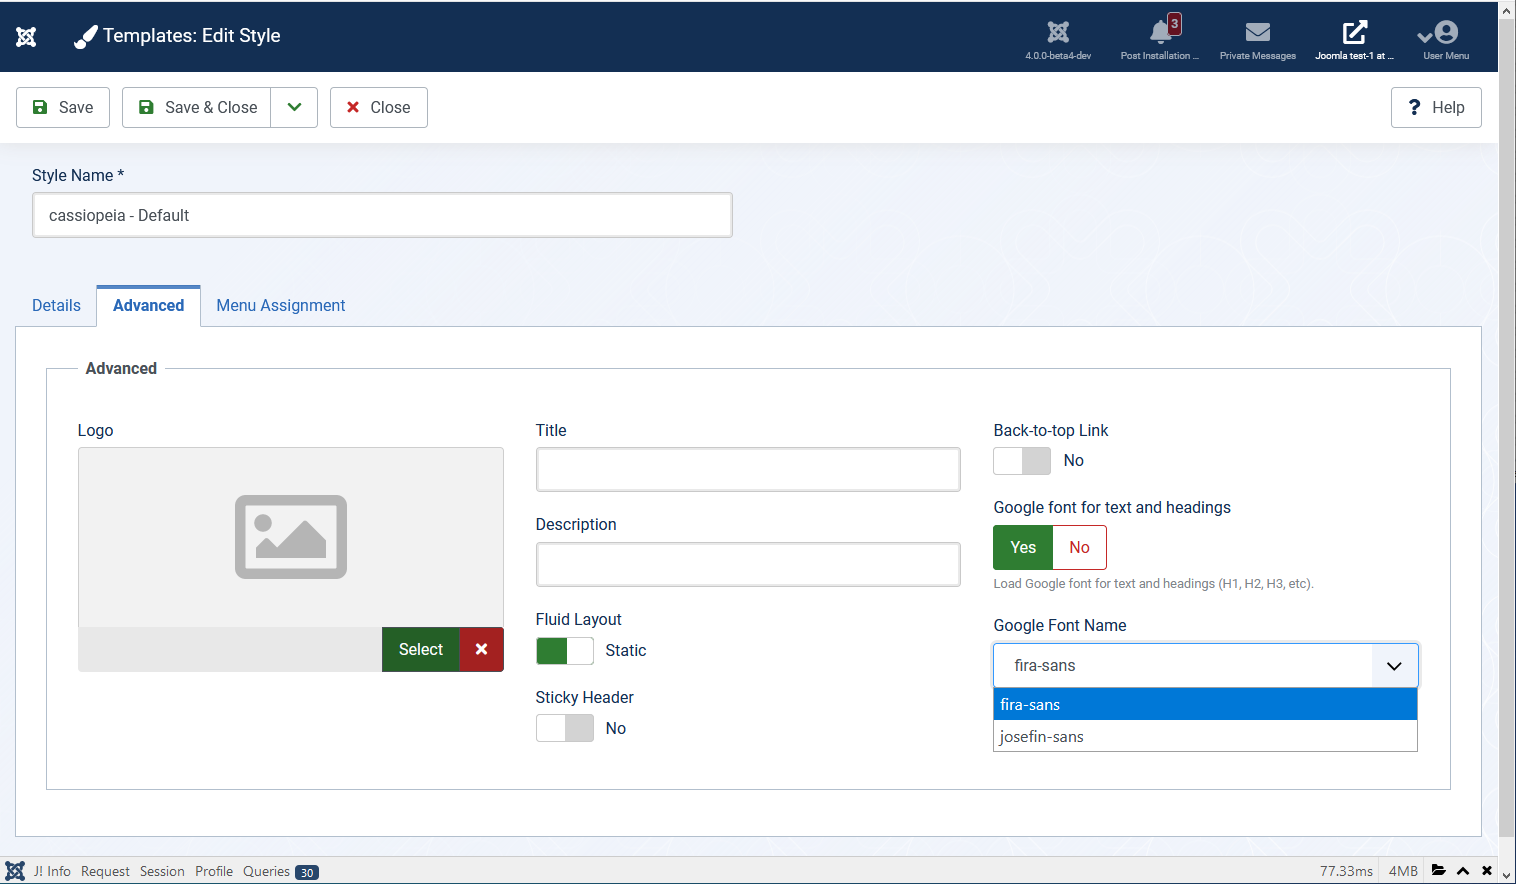1516x884 pixels.
Task: Click the scrollbar up arrow
Action: point(1507,9)
